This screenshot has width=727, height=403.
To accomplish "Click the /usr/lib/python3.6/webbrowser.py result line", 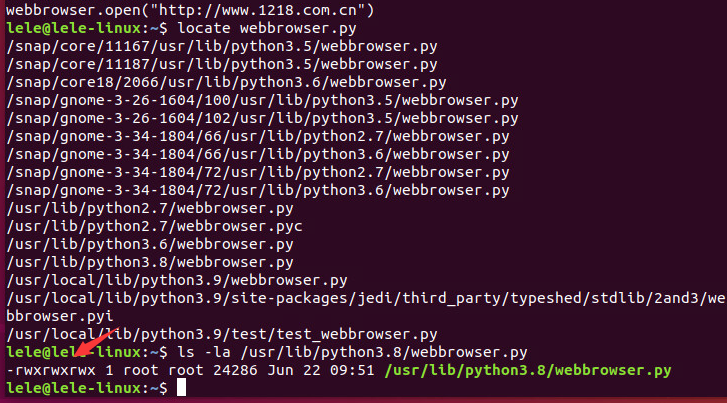I will [x=149, y=245].
